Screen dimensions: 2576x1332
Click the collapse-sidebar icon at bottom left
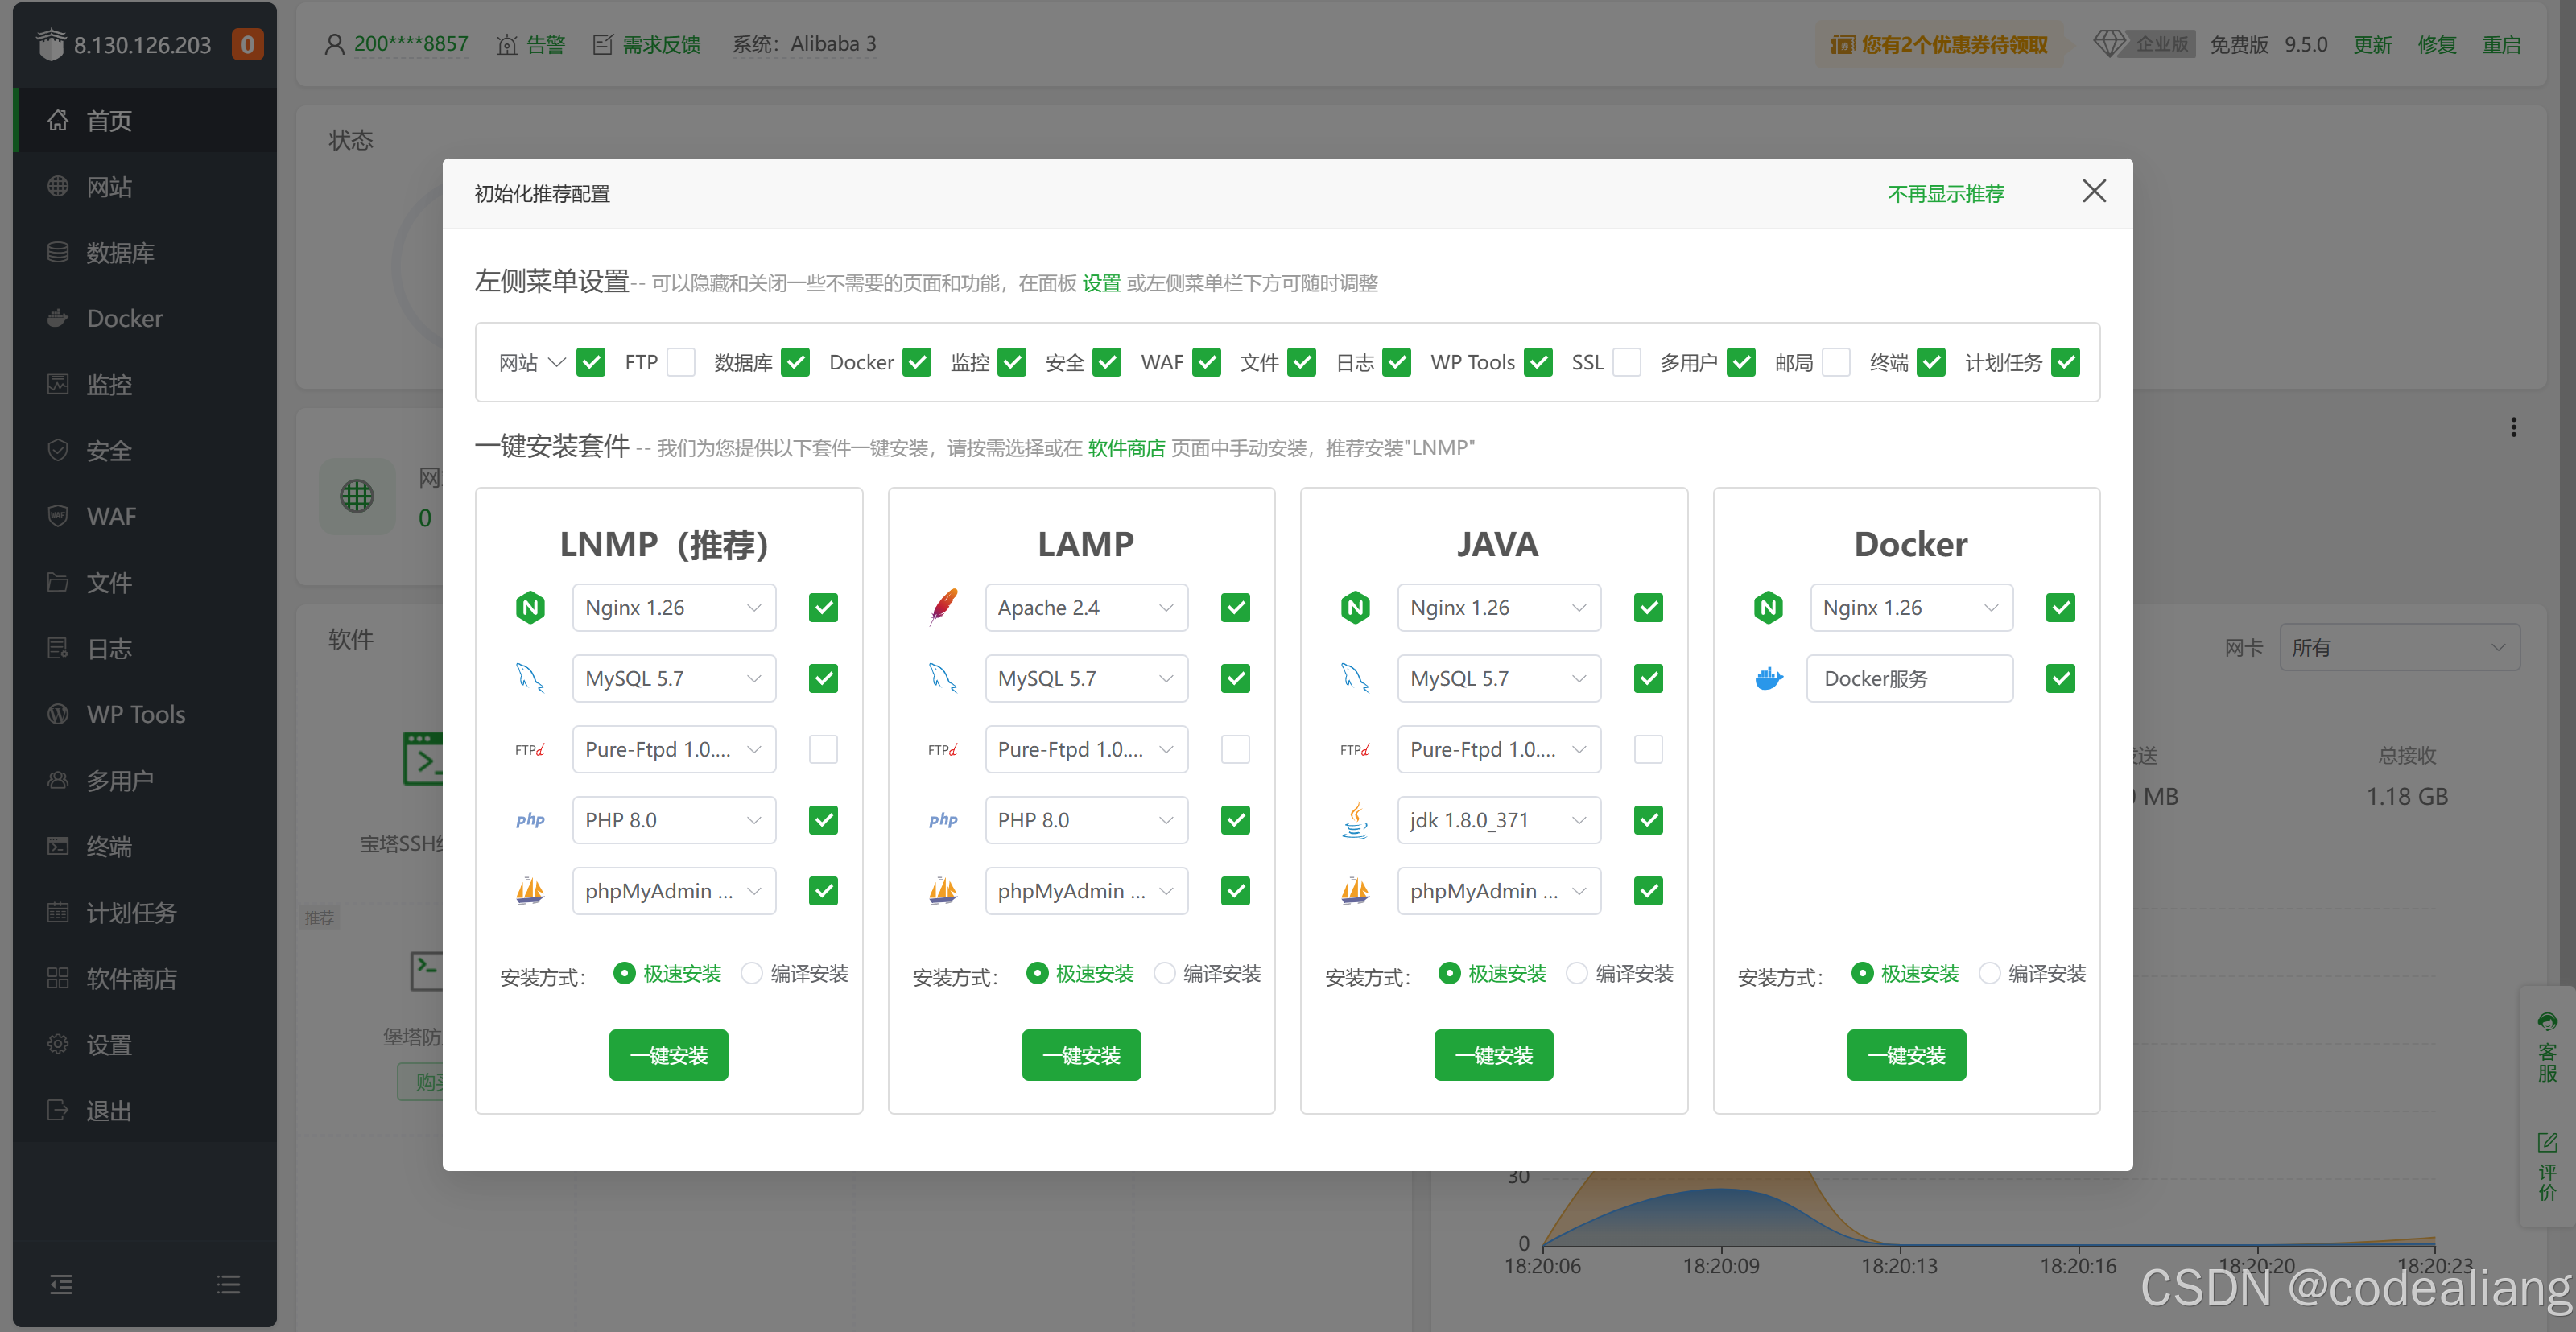[x=61, y=1284]
